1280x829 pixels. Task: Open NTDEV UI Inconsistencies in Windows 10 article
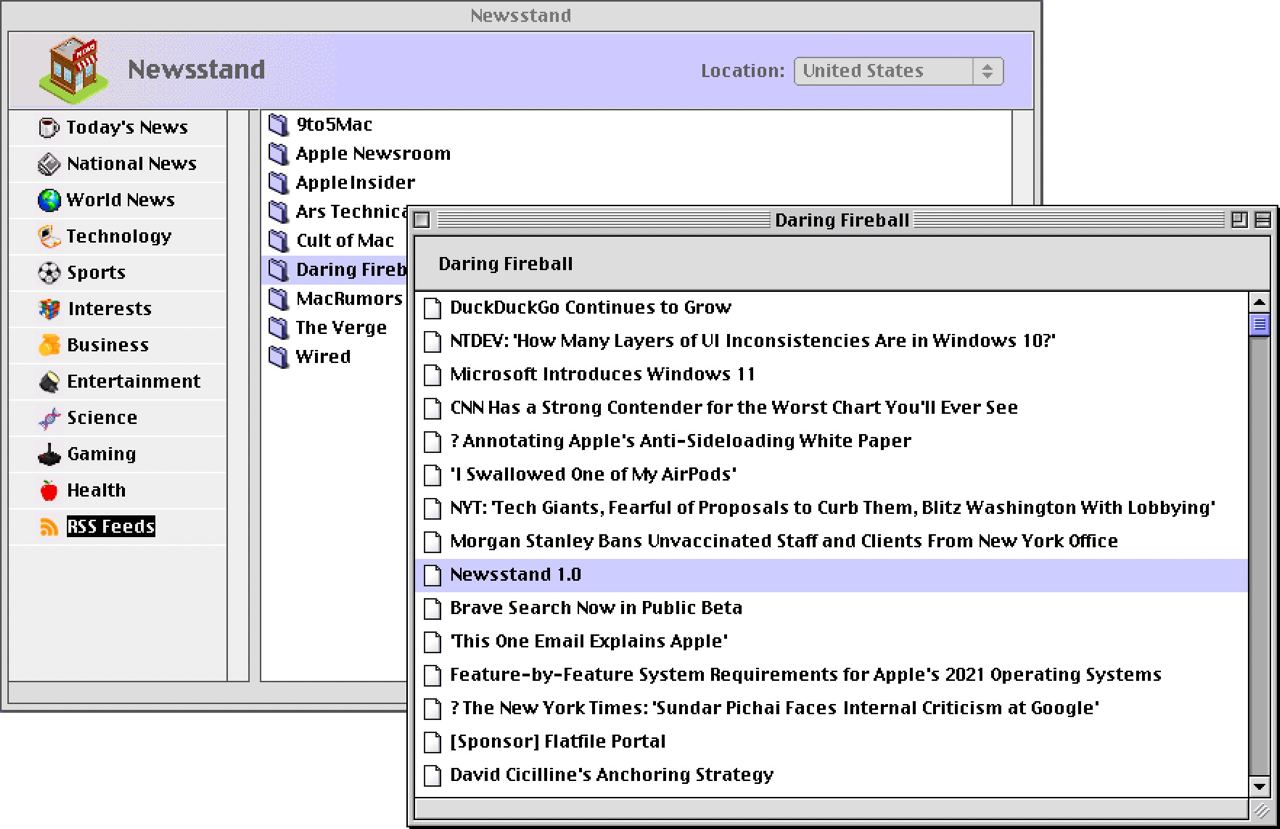click(x=752, y=340)
